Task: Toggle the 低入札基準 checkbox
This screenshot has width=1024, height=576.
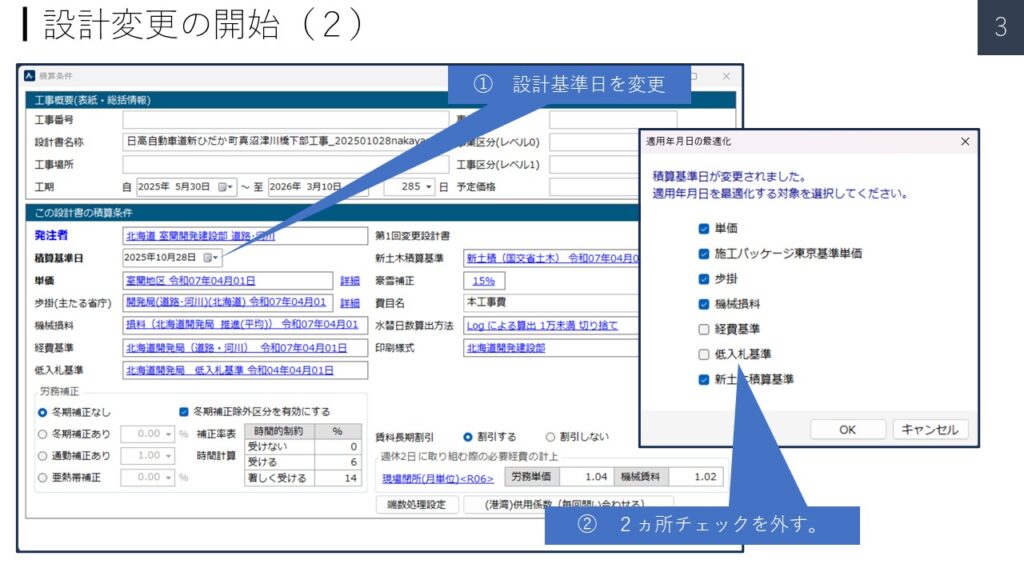Action: [704, 354]
